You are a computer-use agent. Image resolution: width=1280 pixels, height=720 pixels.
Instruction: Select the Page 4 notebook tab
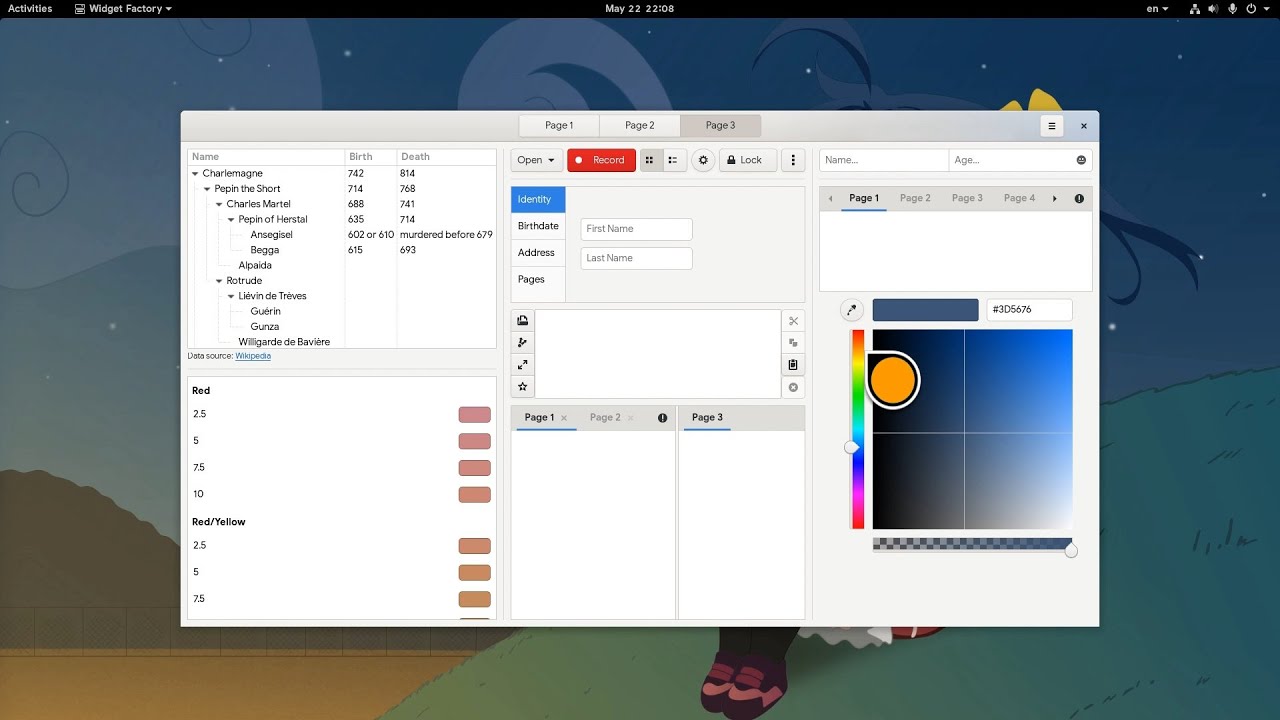pos(1019,198)
